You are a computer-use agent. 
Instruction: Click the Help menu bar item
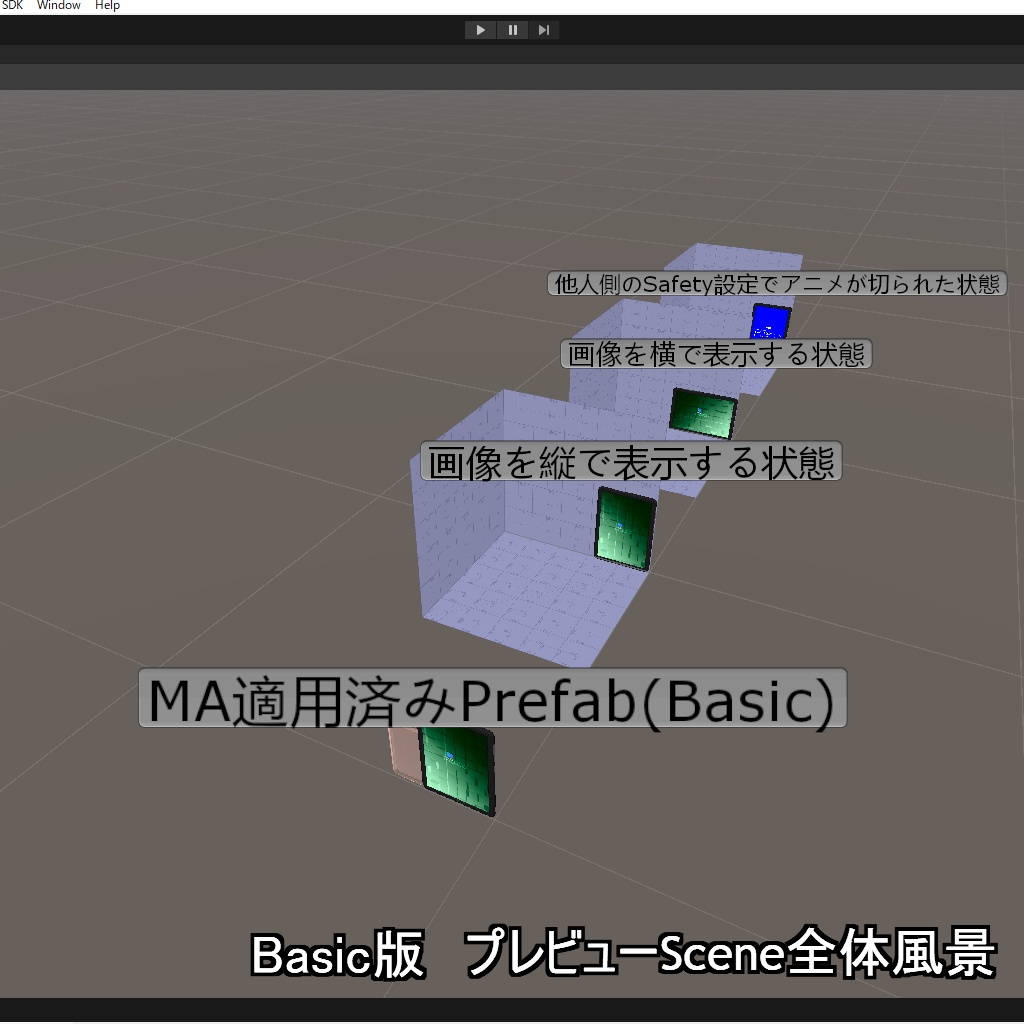(105, 5)
